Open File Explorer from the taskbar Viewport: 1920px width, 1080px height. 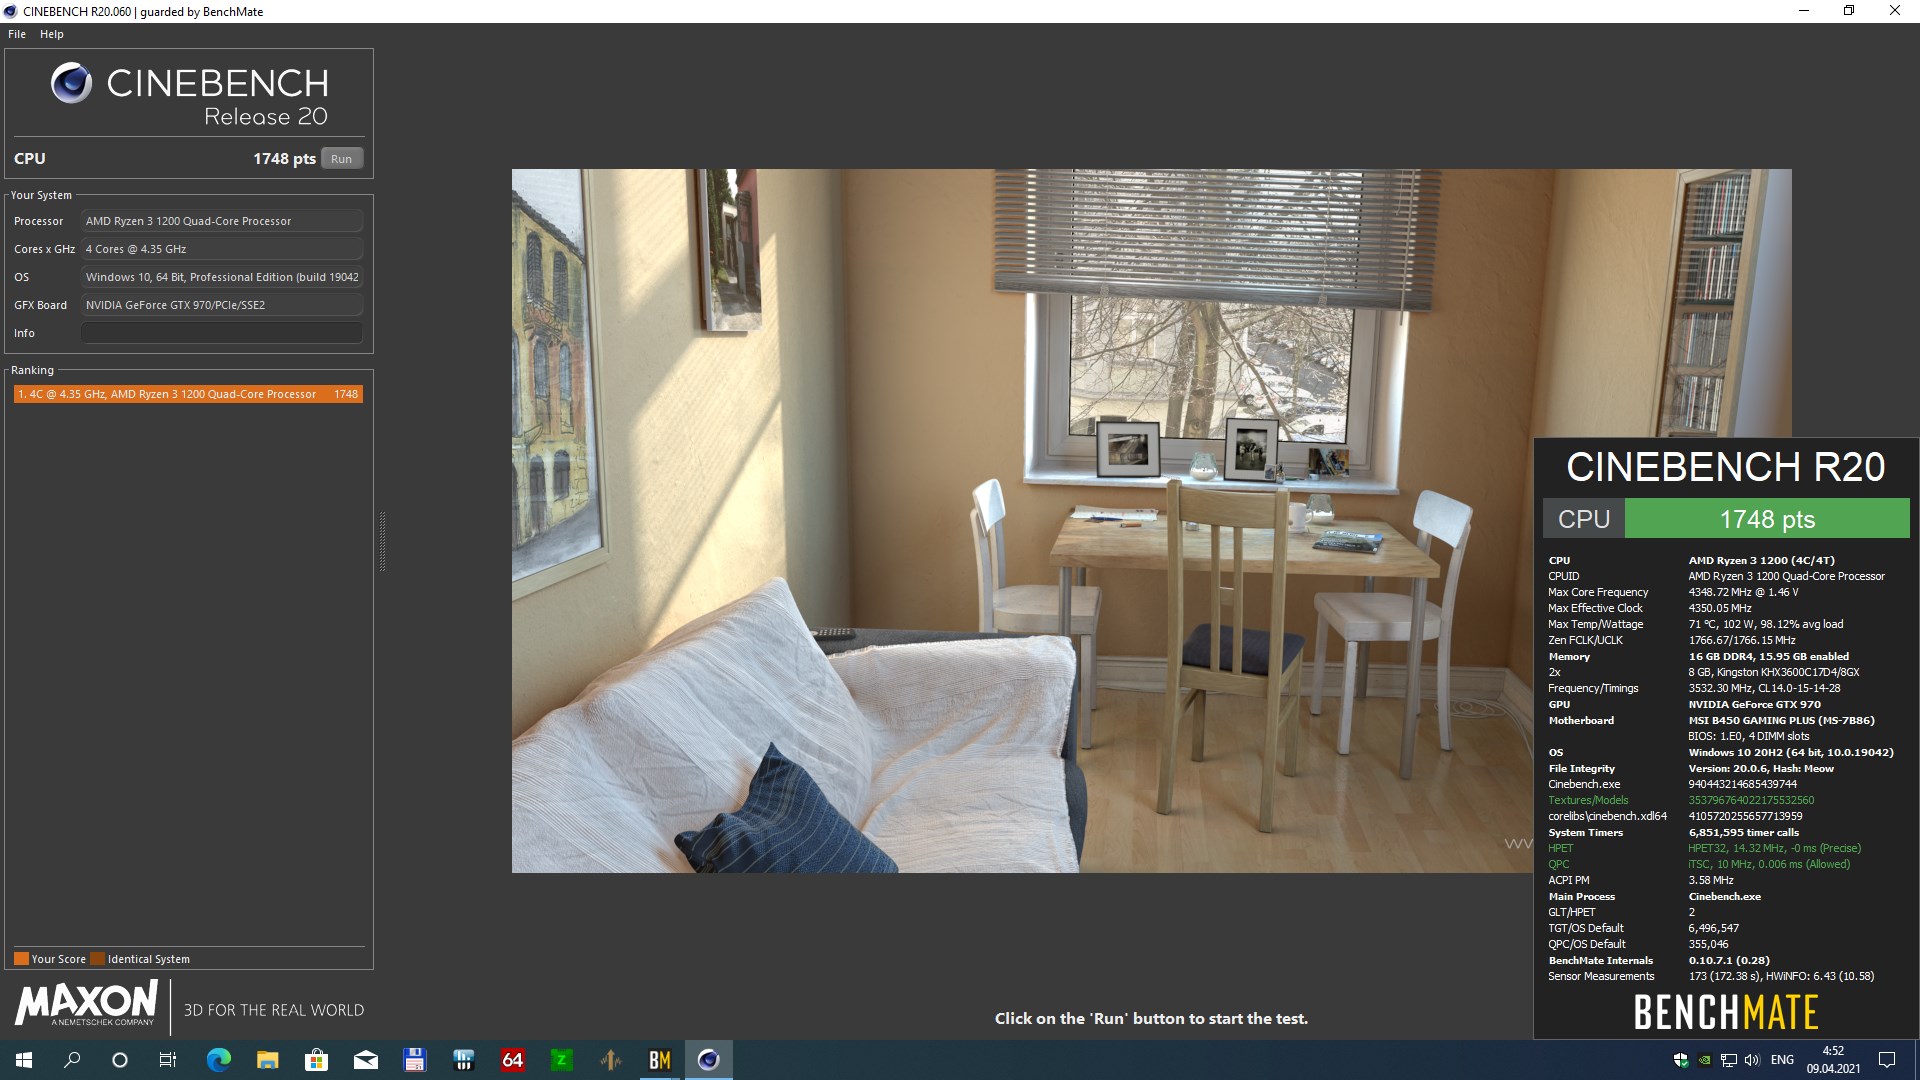click(x=267, y=1060)
